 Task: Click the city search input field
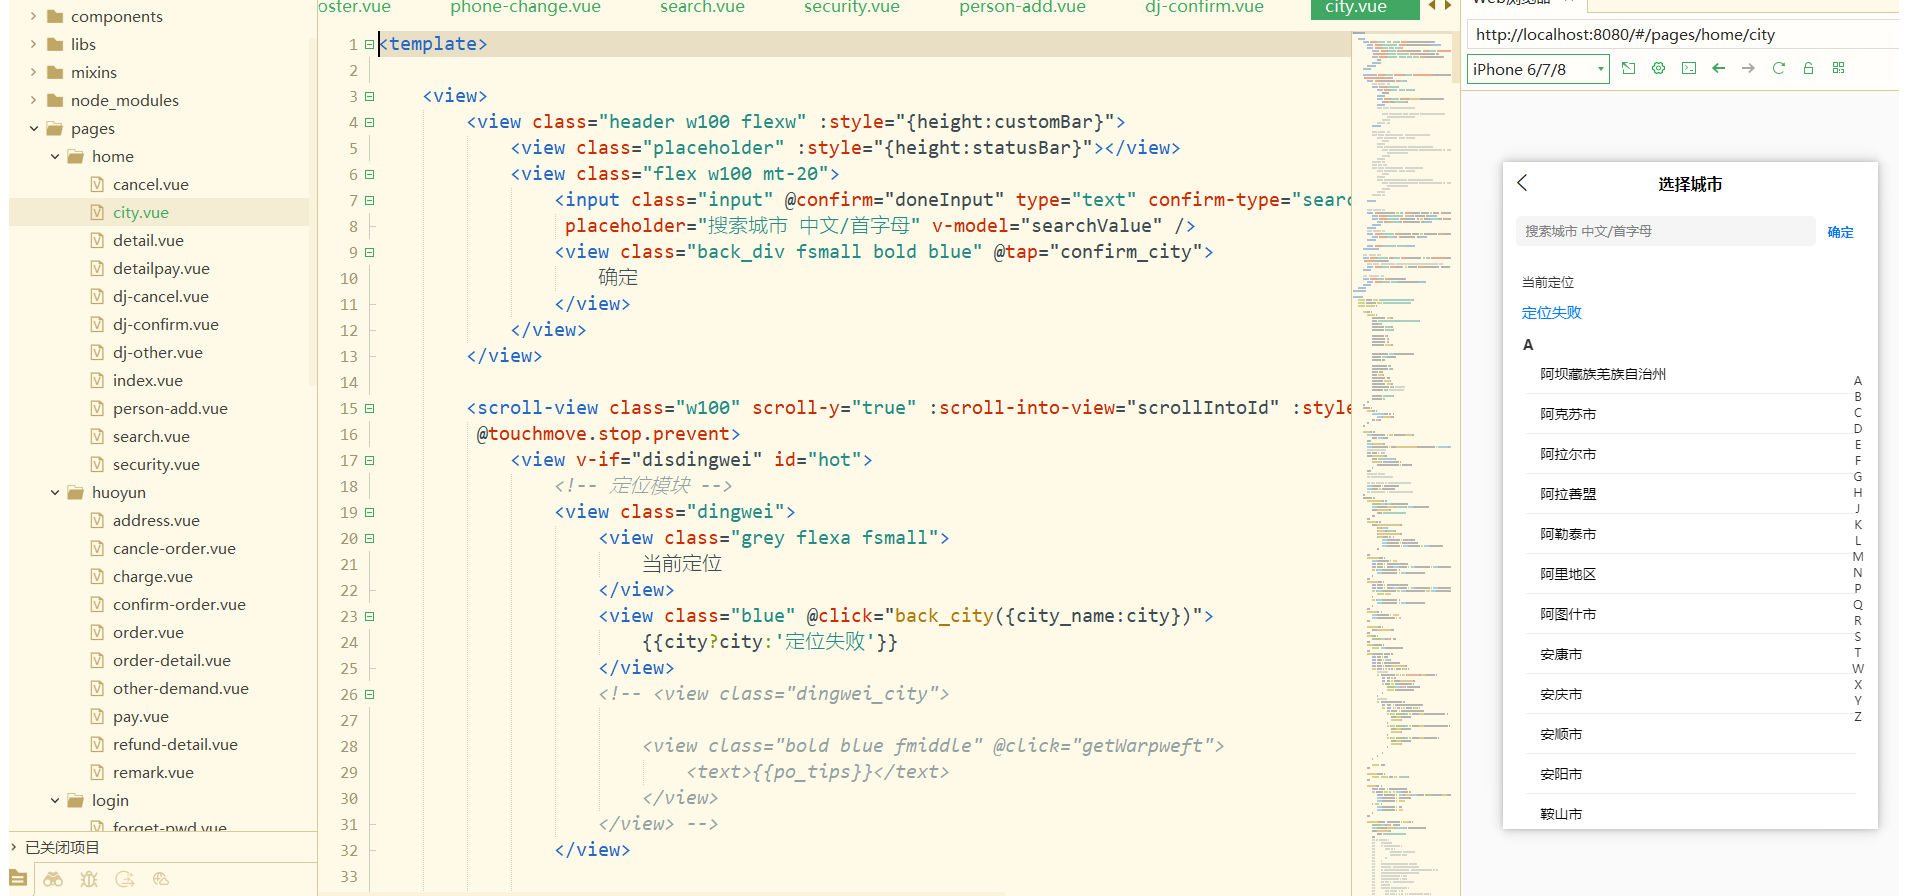pos(1664,231)
